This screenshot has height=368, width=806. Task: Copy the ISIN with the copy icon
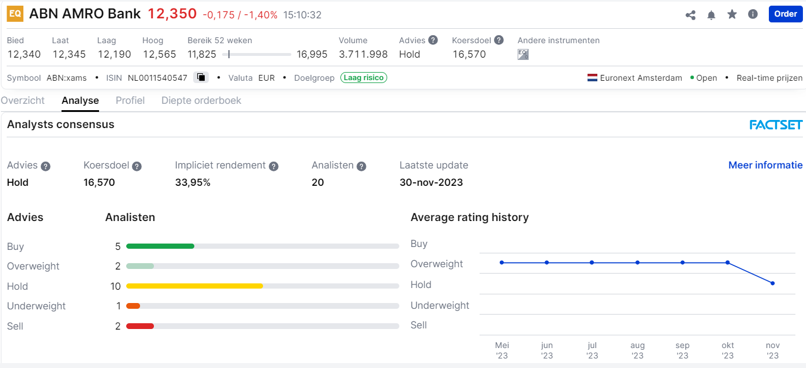pos(201,78)
